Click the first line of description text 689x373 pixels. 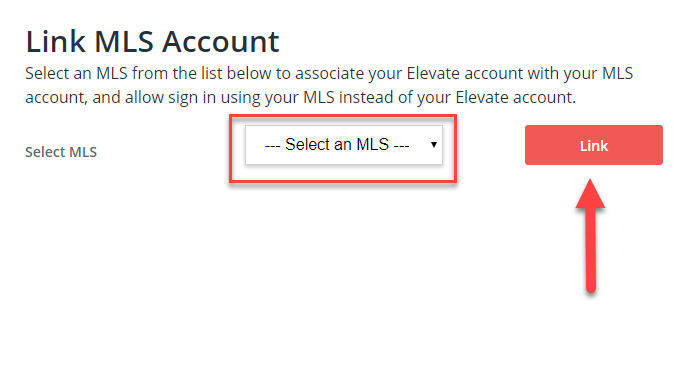329,73
